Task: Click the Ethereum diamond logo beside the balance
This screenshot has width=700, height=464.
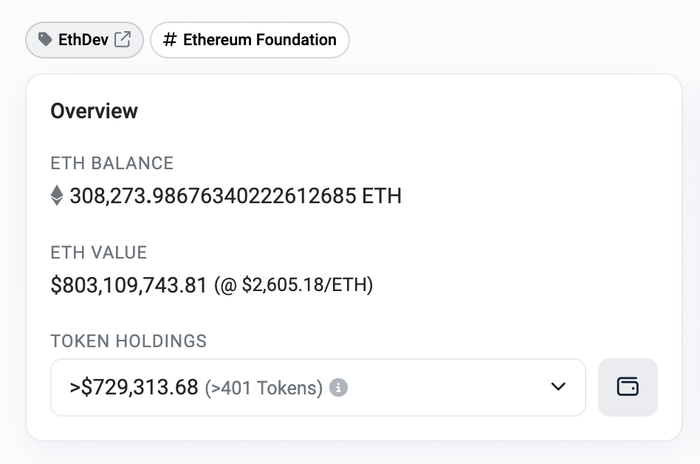Action: pyautogui.click(x=57, y=196)
